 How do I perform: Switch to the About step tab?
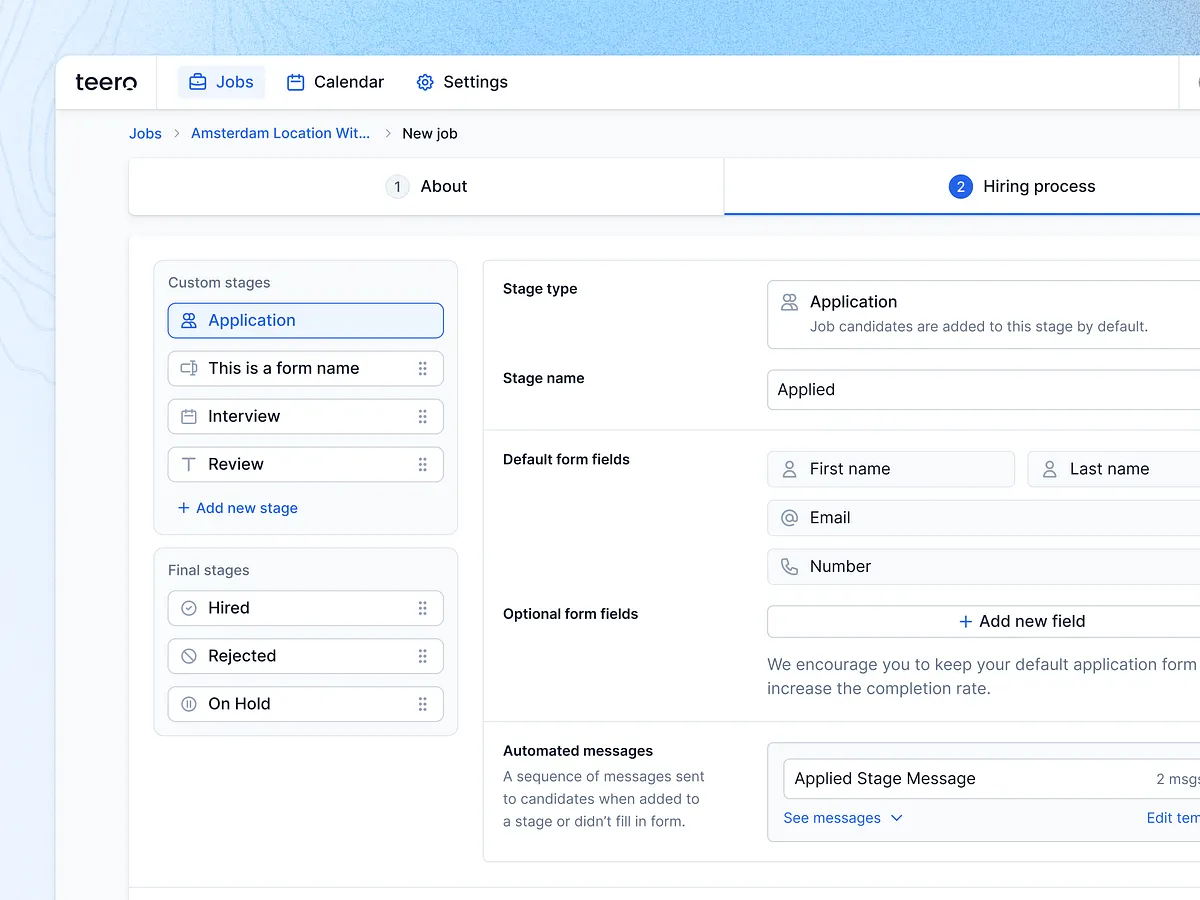[427, 187]
